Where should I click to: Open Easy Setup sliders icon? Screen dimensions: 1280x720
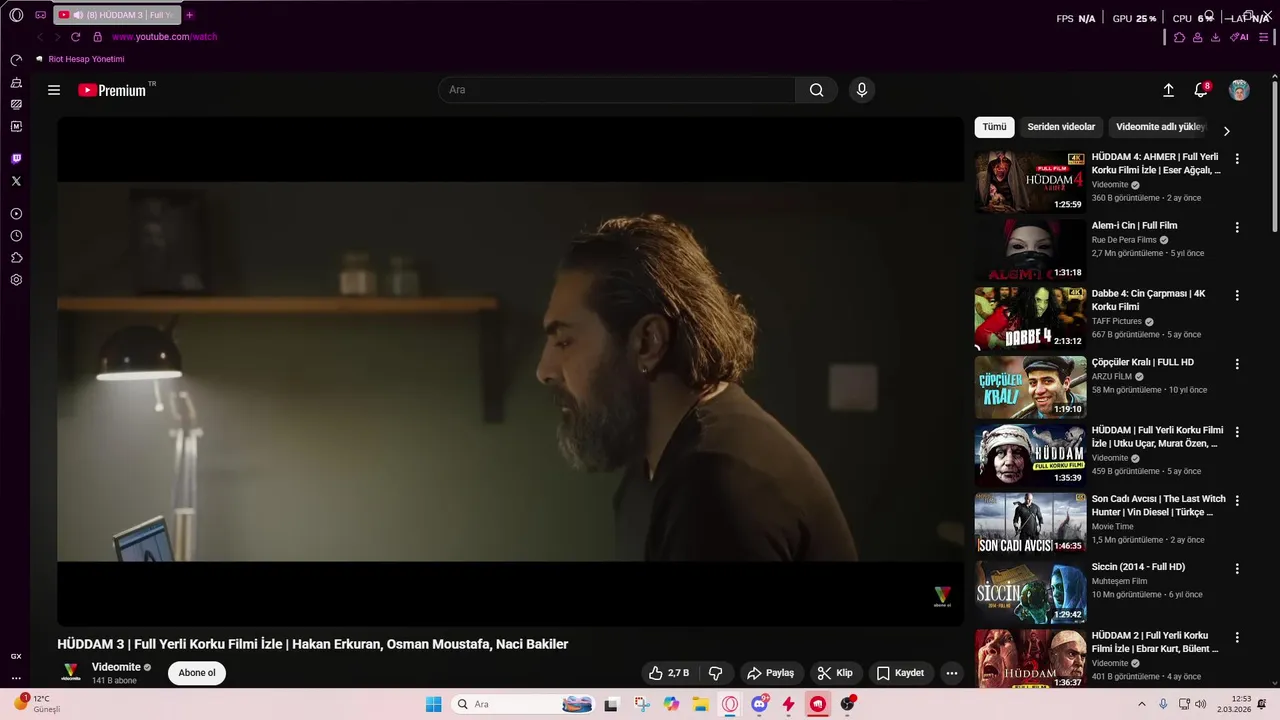tap(1263, 37)
